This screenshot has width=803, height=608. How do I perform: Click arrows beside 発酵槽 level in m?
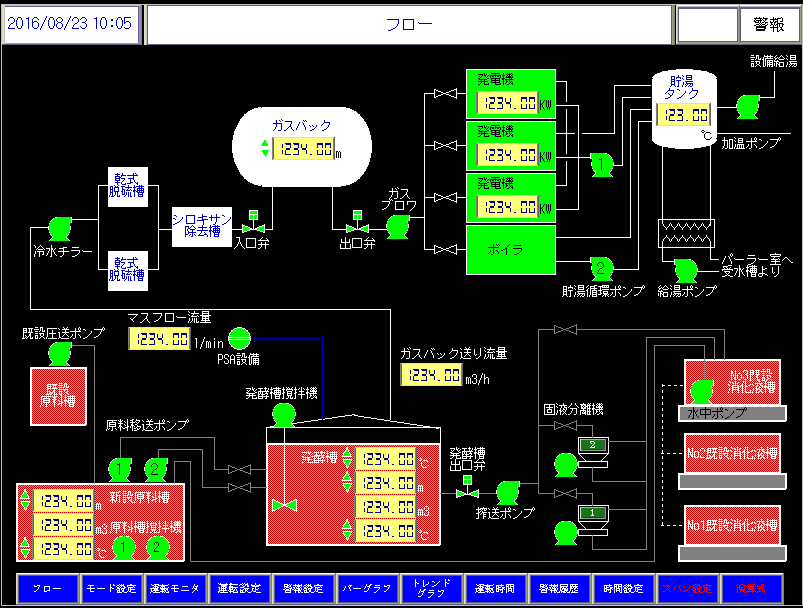point(347,483)
